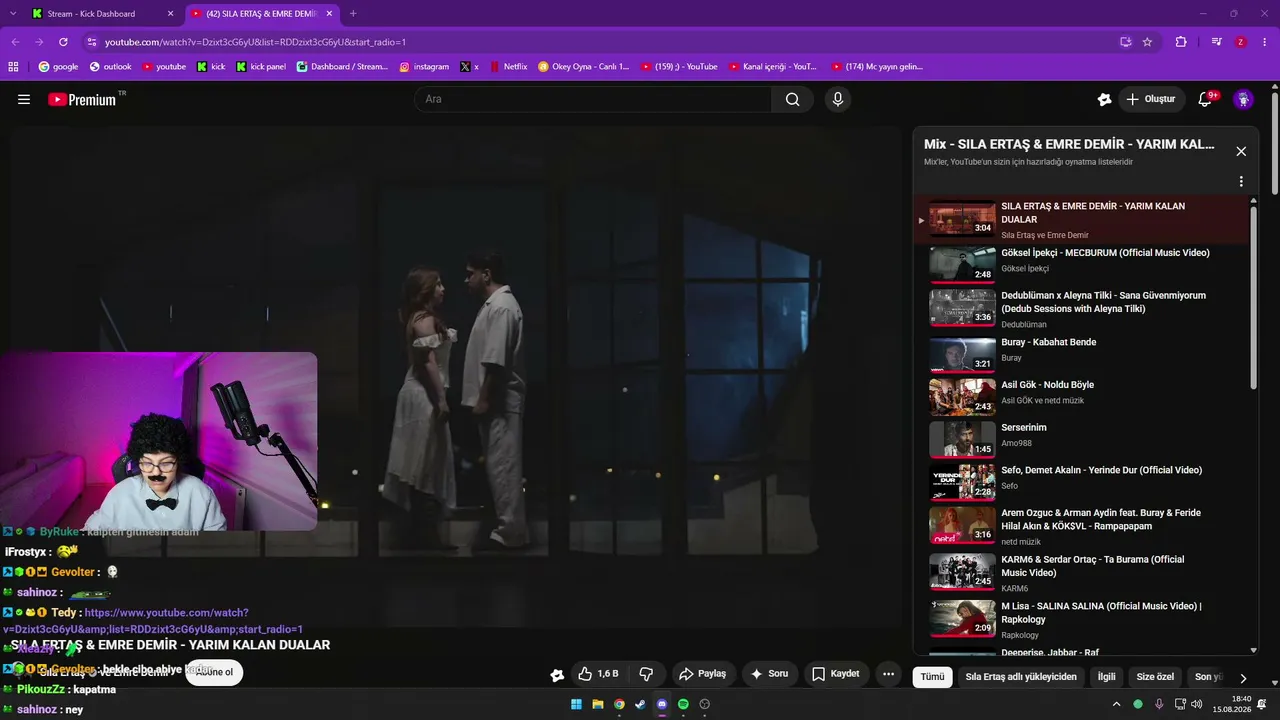This screenshot has height=720, width=1280.
Task: Open the YouTube account avatar menu
Action: click(1243, 99)
